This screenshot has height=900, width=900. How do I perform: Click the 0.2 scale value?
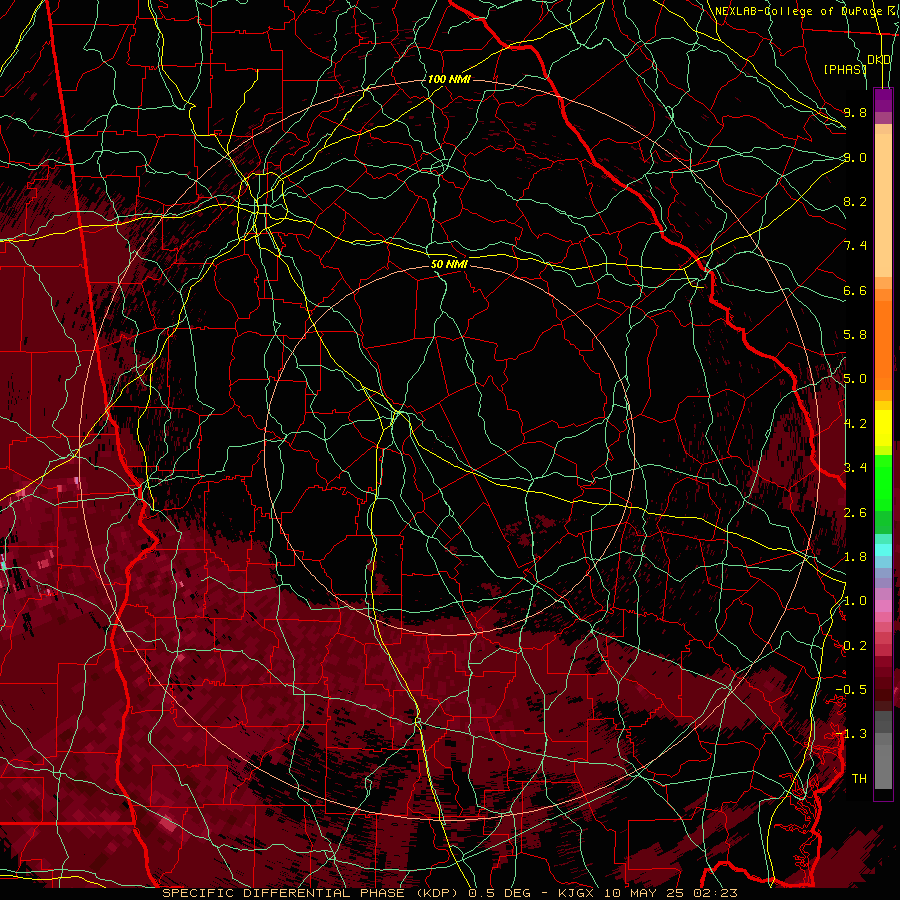tap(855, 646)
